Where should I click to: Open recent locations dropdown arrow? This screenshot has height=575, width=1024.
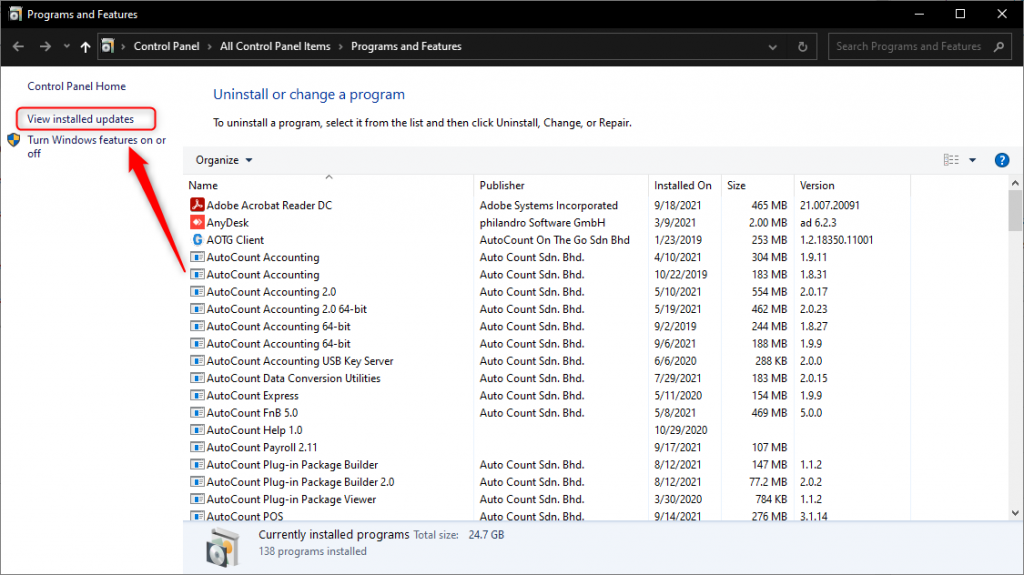point(66,46)
